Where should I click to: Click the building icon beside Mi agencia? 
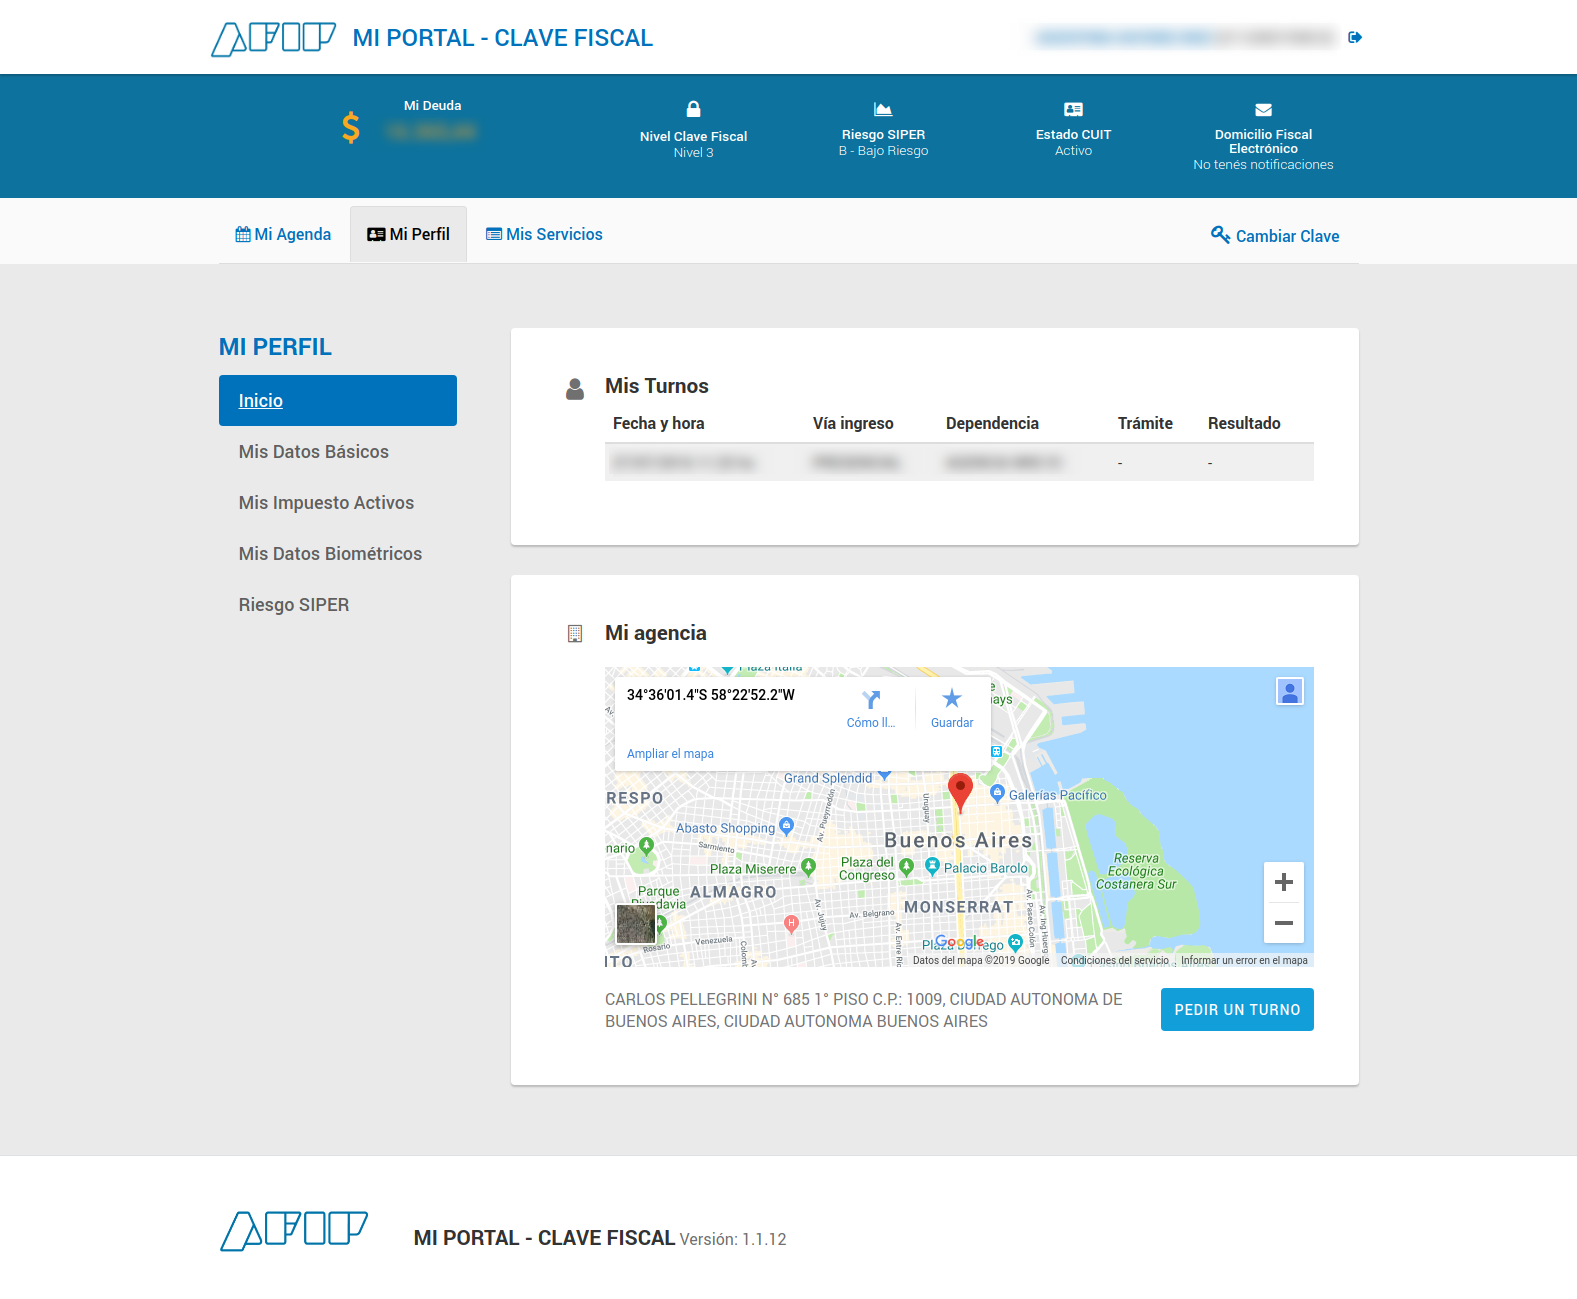point(575,634)
